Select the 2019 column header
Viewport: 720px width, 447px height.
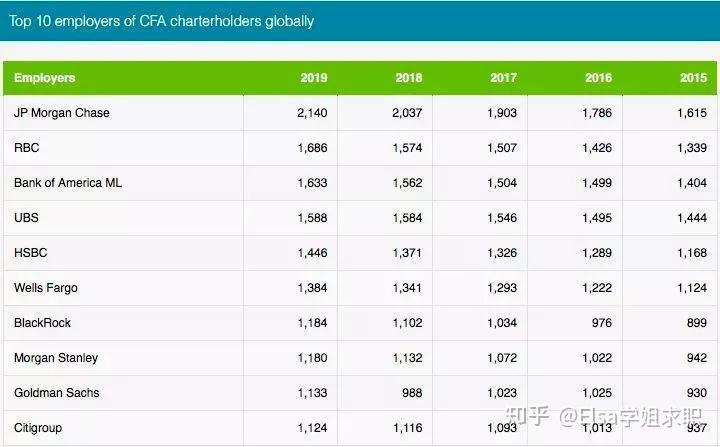coord(314,78)
